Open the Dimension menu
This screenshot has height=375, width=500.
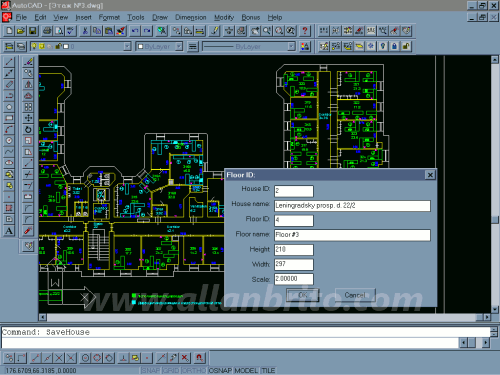click(191, 17)
